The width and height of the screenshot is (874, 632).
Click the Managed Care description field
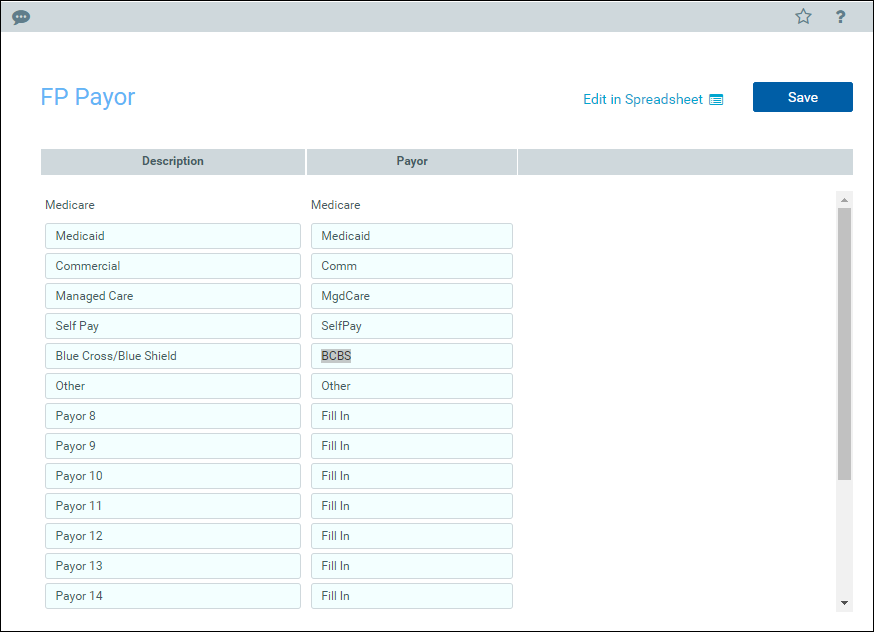[x=173, y=296]
